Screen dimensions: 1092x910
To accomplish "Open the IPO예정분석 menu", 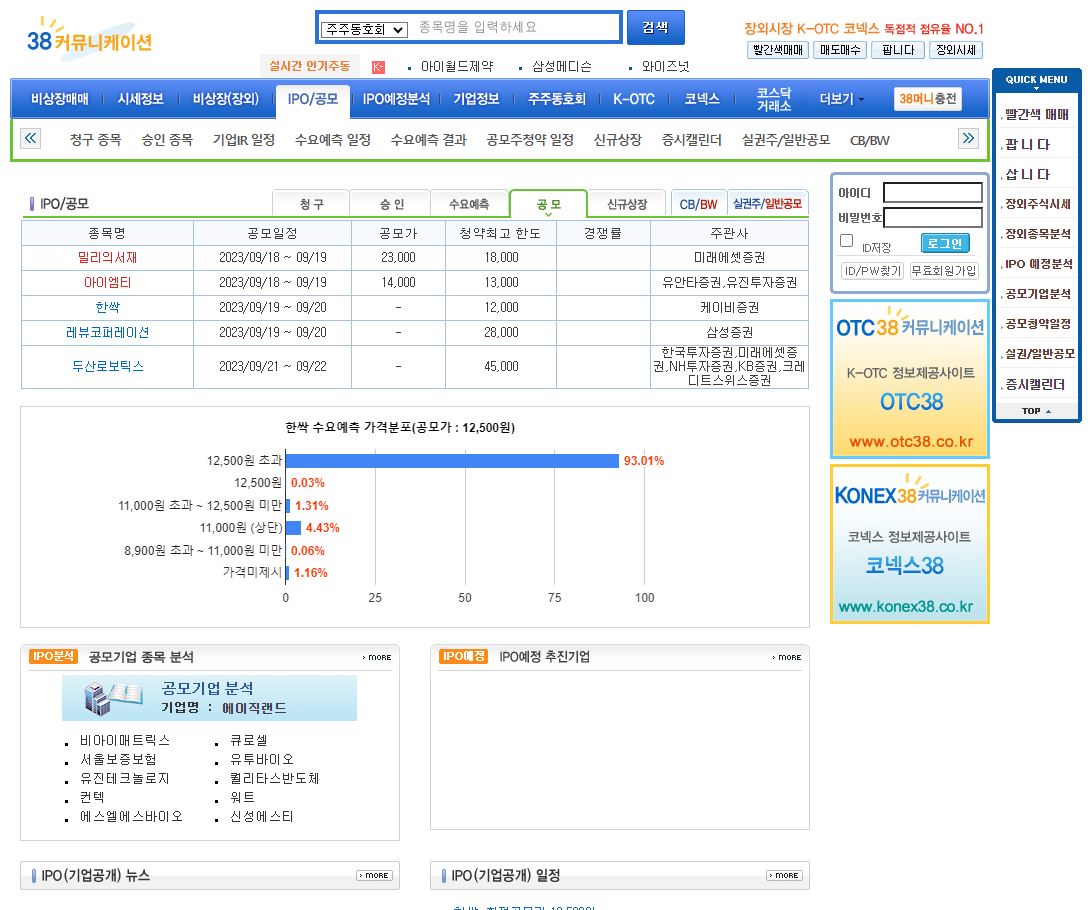I will point(396,99).
